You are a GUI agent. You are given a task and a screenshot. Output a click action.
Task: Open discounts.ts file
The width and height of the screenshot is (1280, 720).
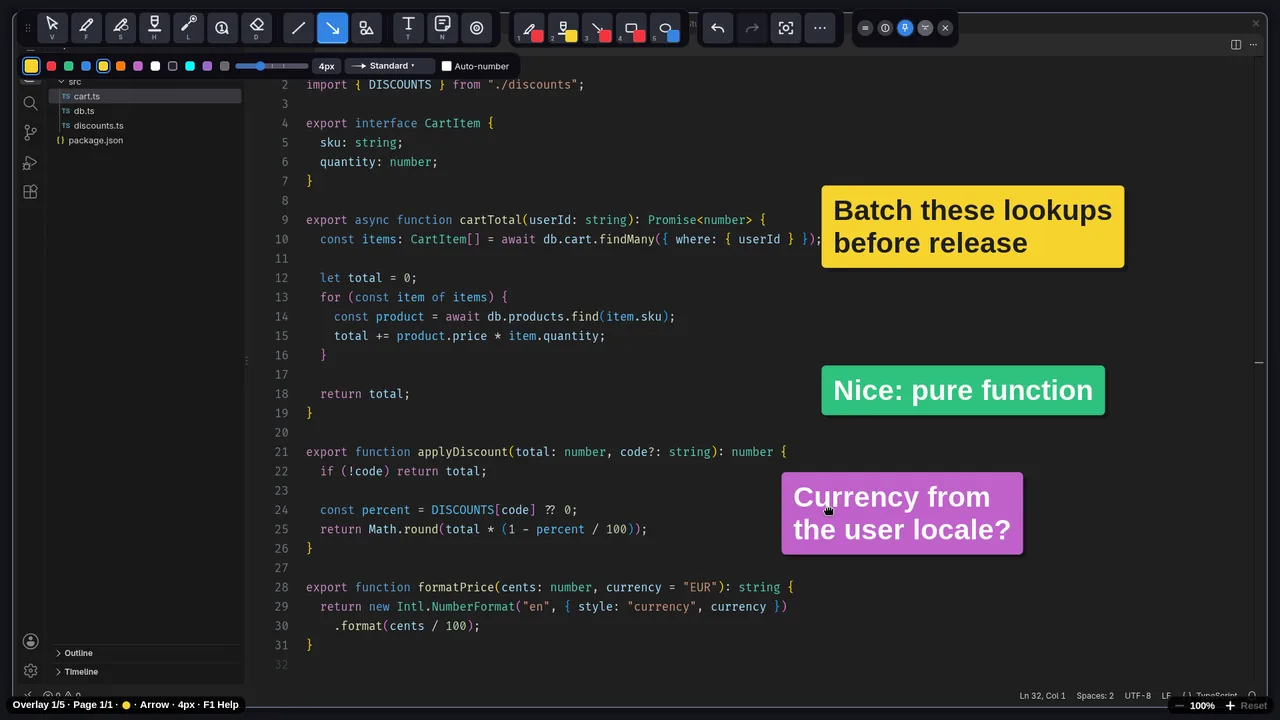98,126
